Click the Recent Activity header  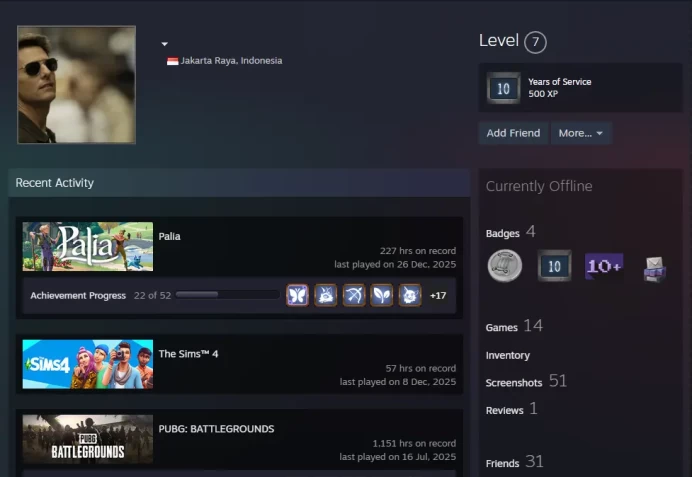click(55, 183)
